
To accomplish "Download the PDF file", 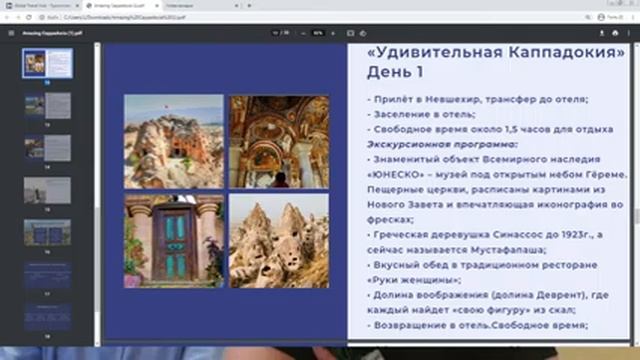I will pos(602,33).
